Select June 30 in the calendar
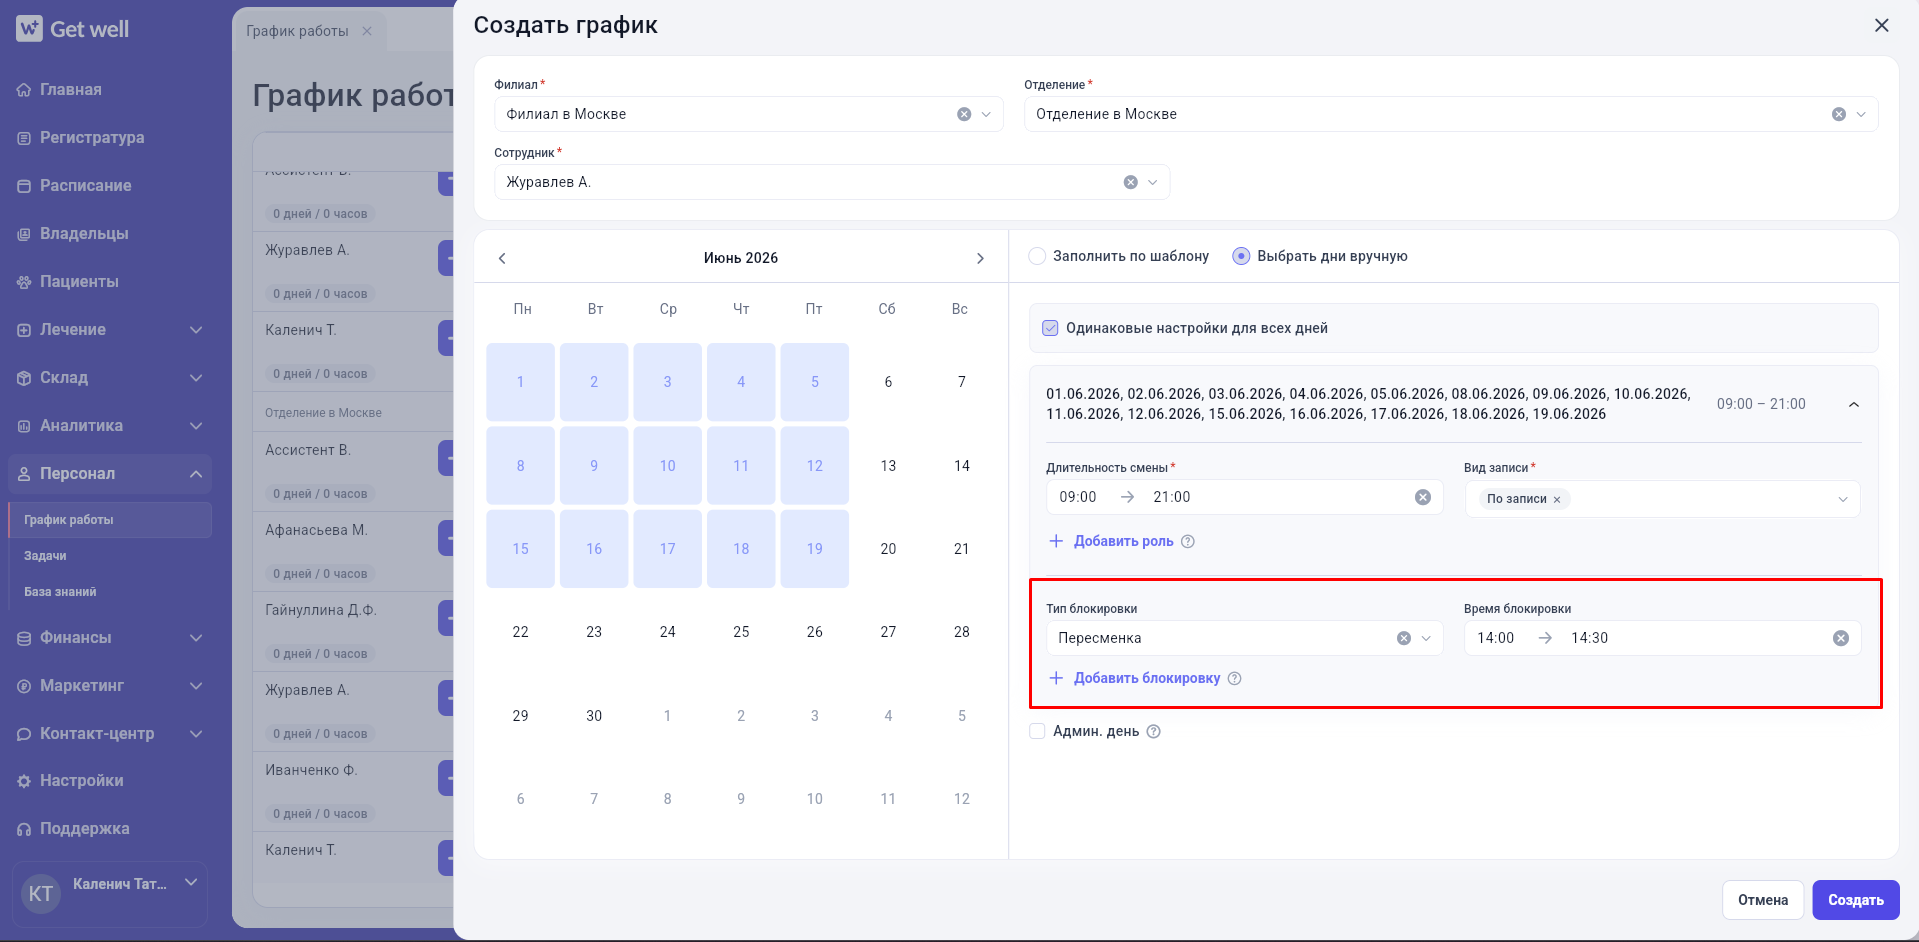The image size is (1919, 942). (x=594, y=716)
